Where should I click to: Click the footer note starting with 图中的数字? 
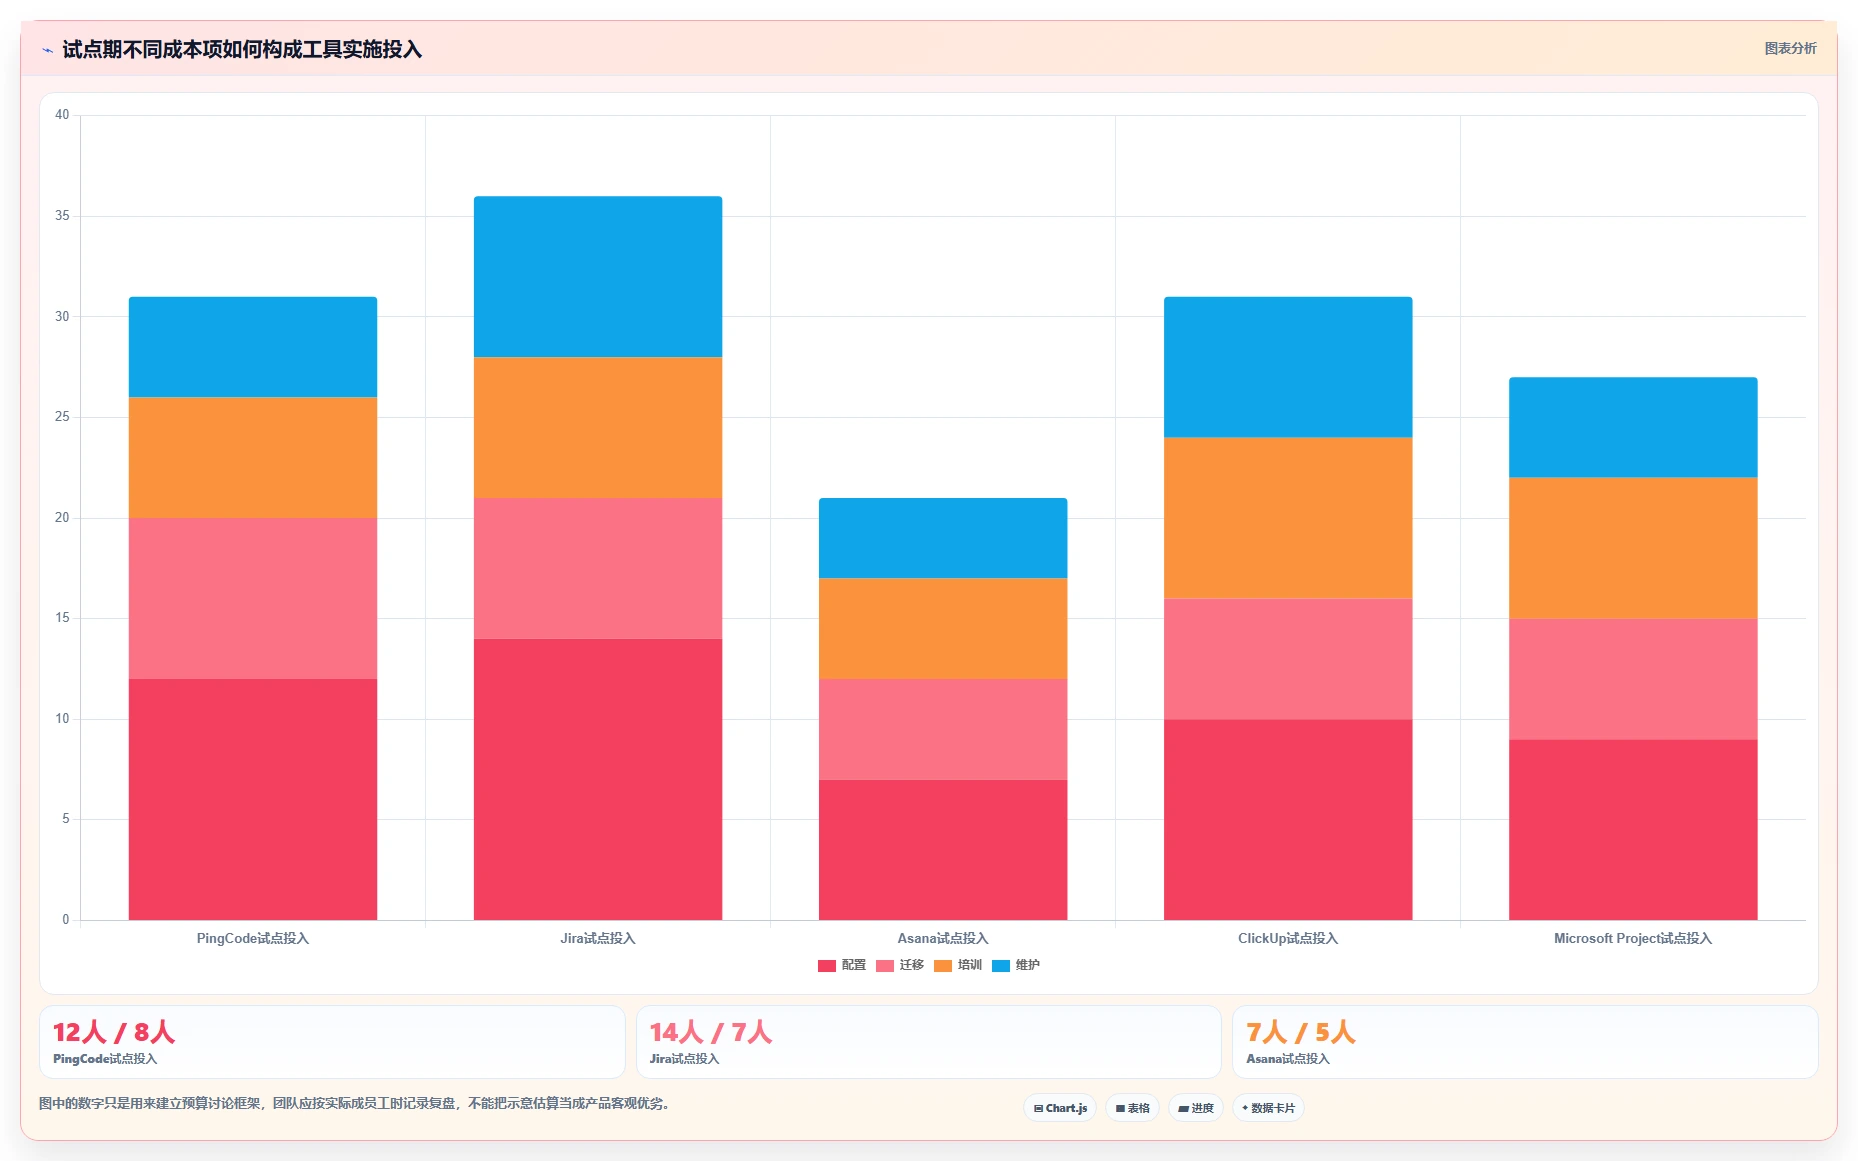354,1104
